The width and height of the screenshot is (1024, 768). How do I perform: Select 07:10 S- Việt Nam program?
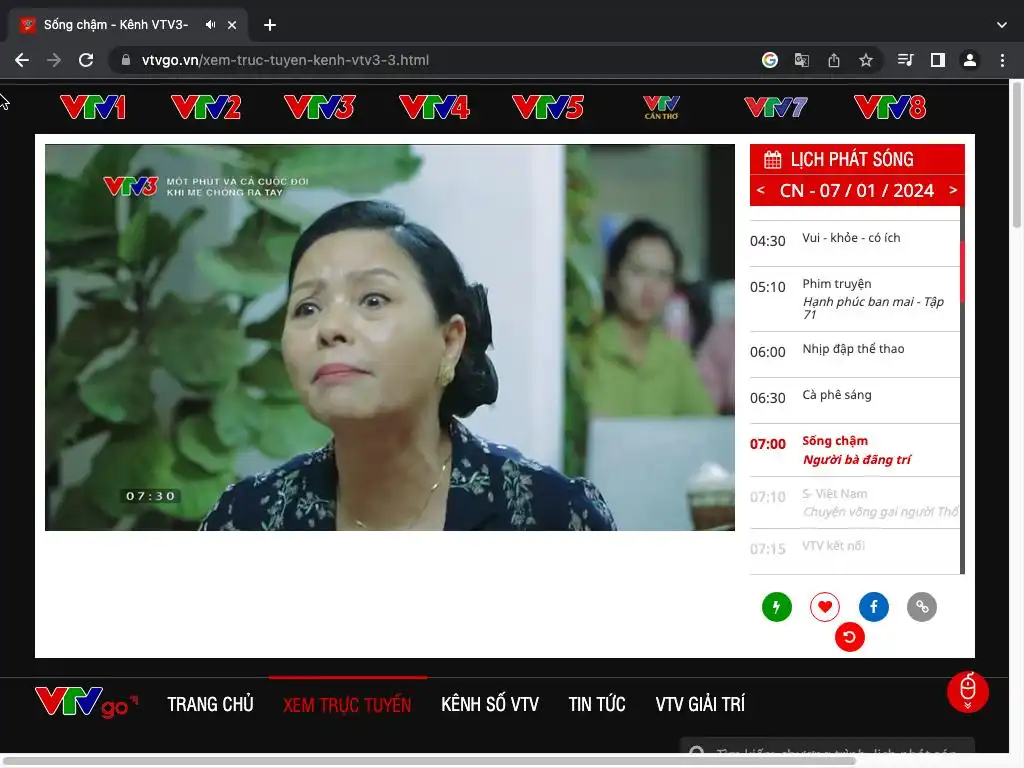pyautogui.click(x=854, y=503)
